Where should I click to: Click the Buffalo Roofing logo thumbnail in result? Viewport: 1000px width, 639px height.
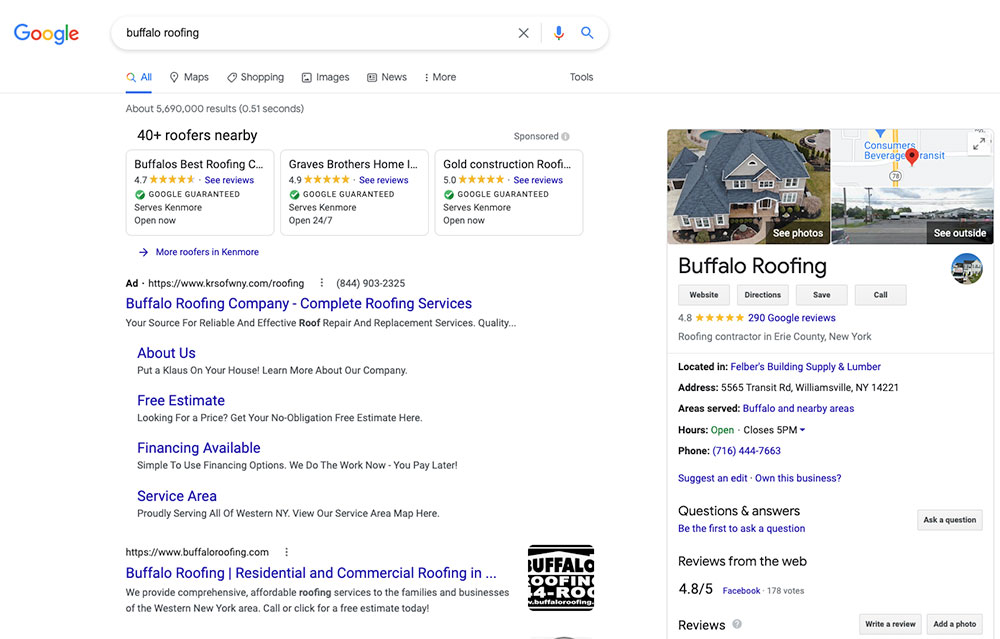pos(561,578)
